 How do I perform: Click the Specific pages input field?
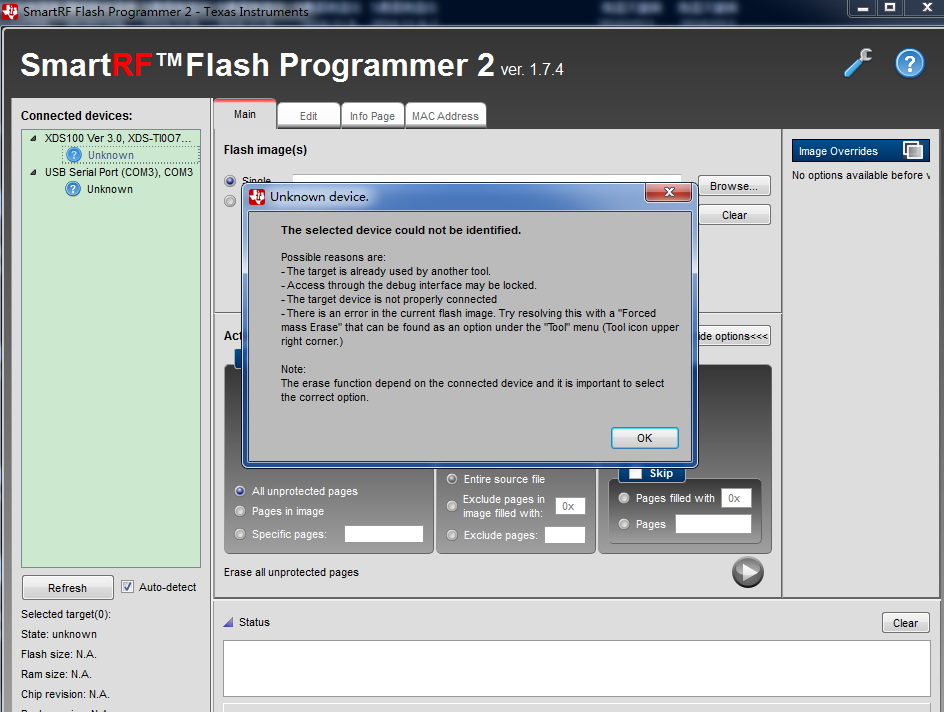(384, 534)
